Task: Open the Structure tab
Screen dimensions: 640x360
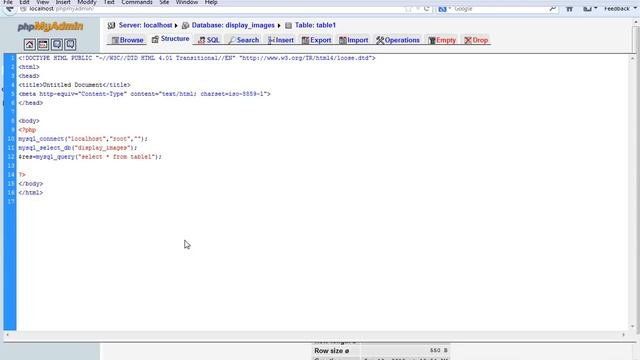Action: click(170, 39)
